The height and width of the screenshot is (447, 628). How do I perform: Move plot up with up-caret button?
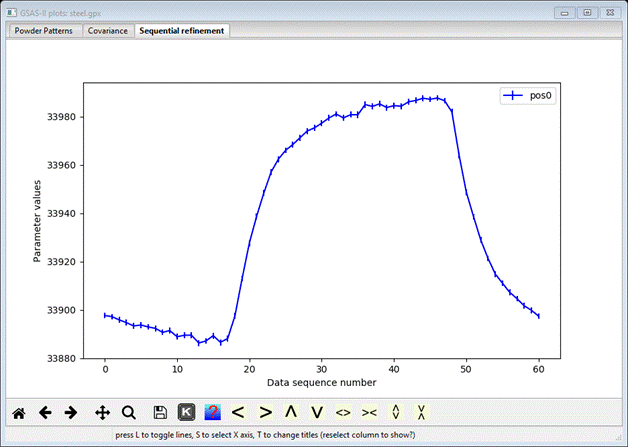(291, 411)
